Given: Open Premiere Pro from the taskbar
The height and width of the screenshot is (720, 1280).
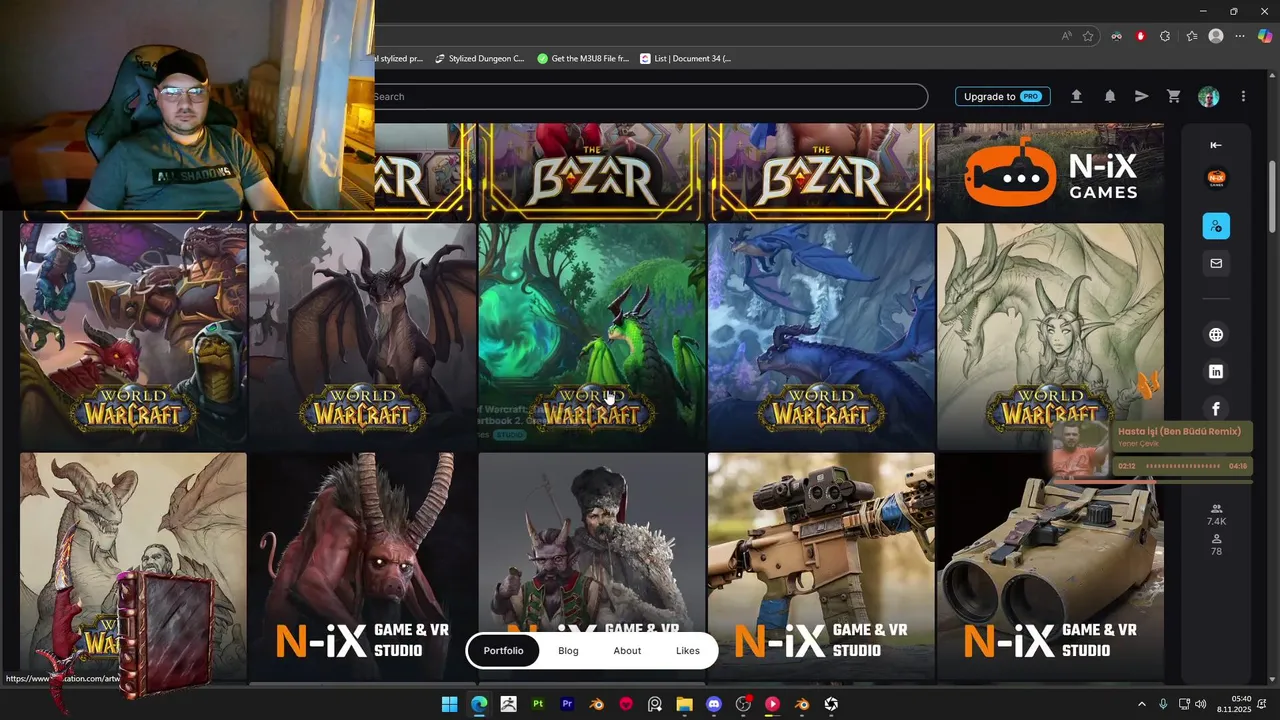Looking at the screenshot, I should point(567,704).
